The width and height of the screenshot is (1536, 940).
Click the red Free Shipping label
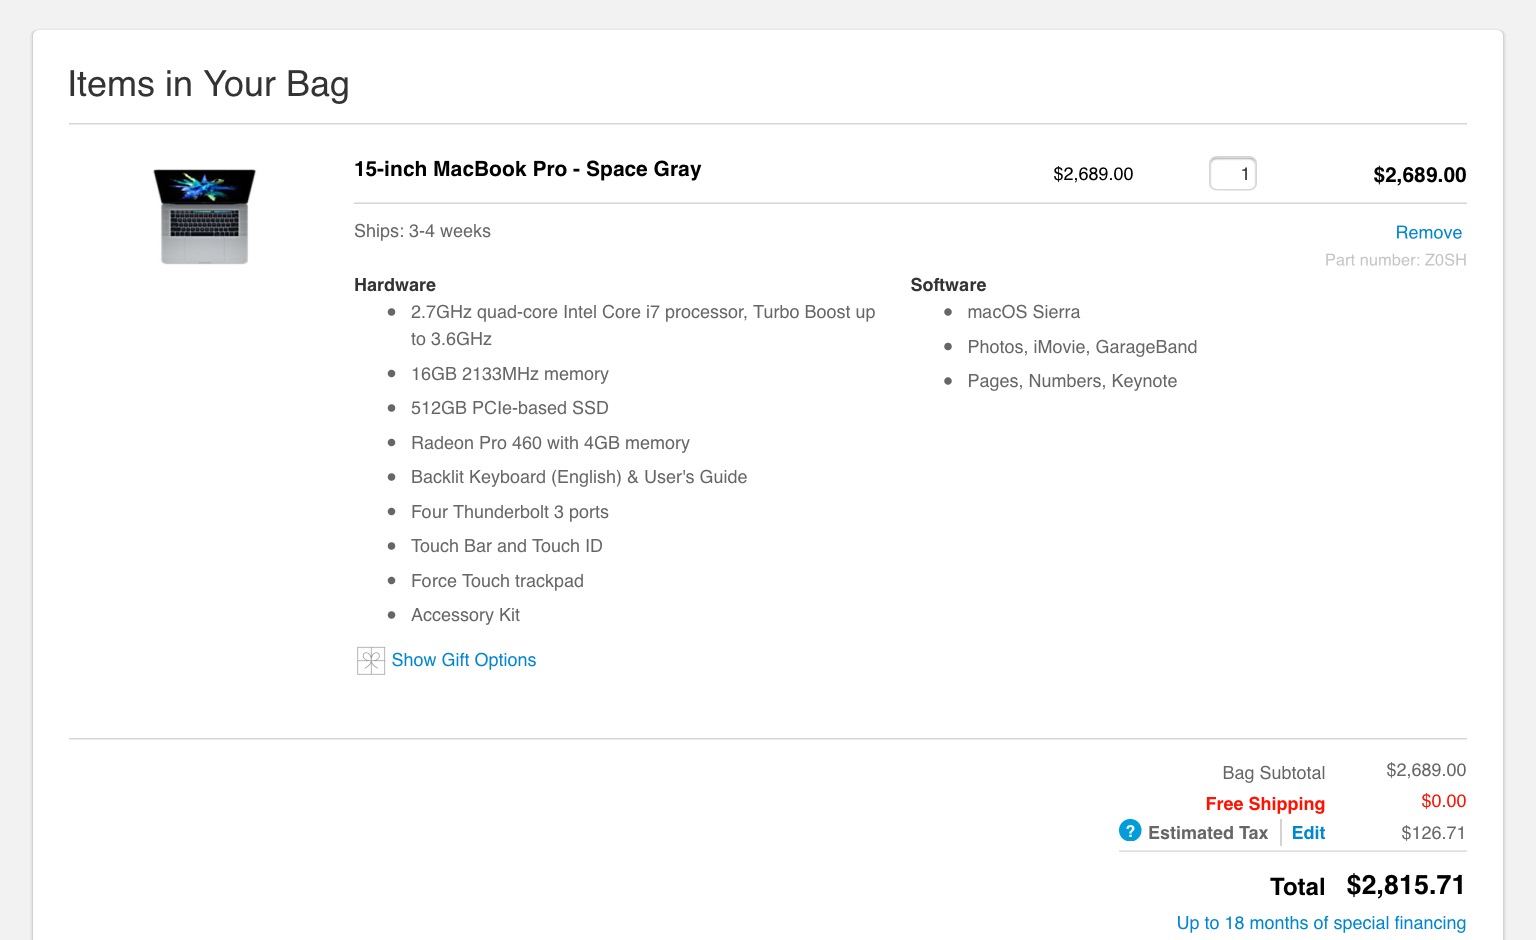point(1264,804)
